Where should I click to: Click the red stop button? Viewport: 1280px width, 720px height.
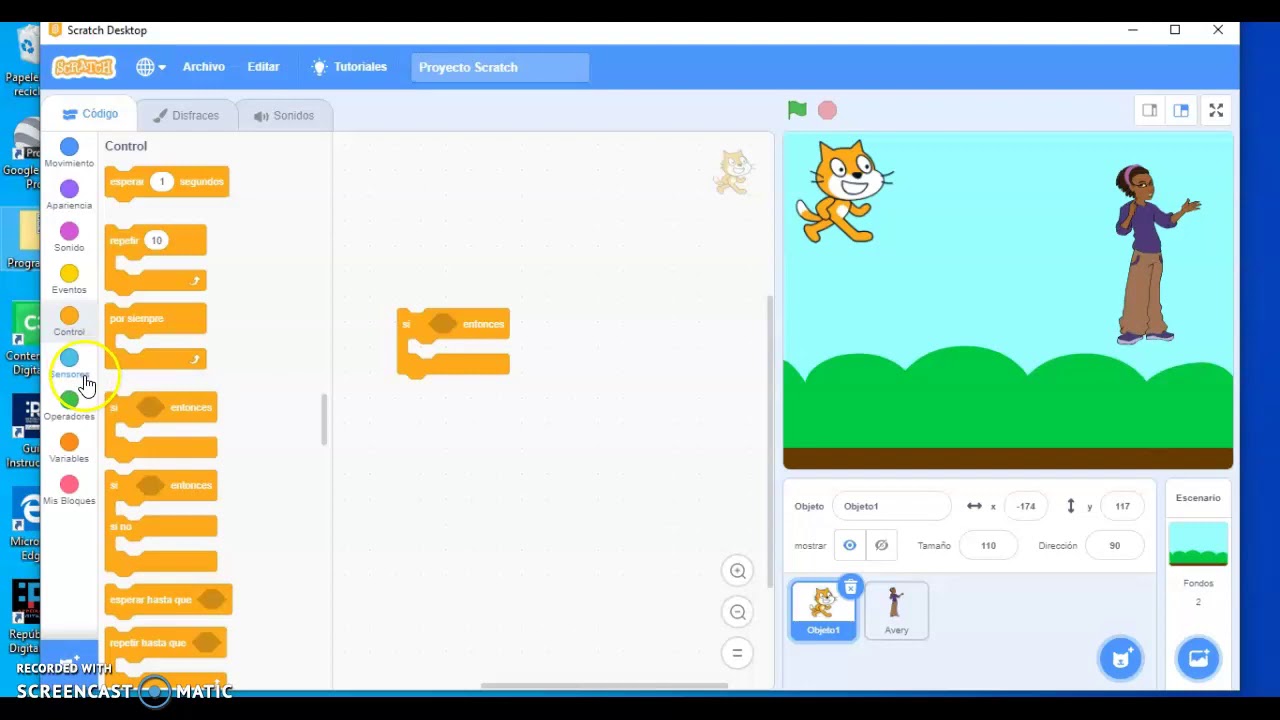click(827, 110)
